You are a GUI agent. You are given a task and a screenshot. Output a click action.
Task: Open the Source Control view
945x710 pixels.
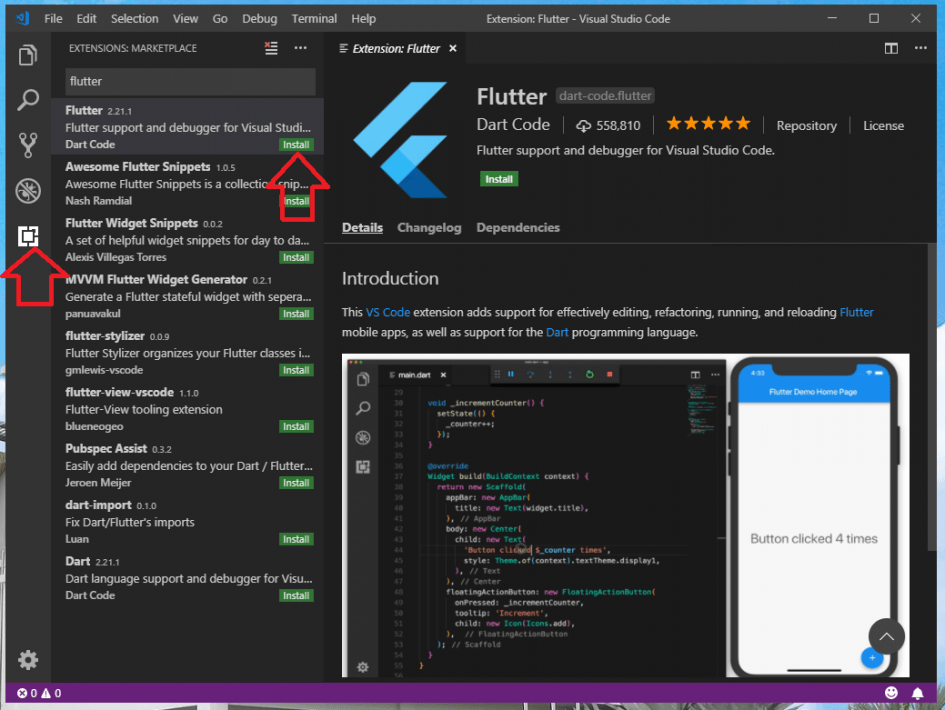click(x=28, y=145)
